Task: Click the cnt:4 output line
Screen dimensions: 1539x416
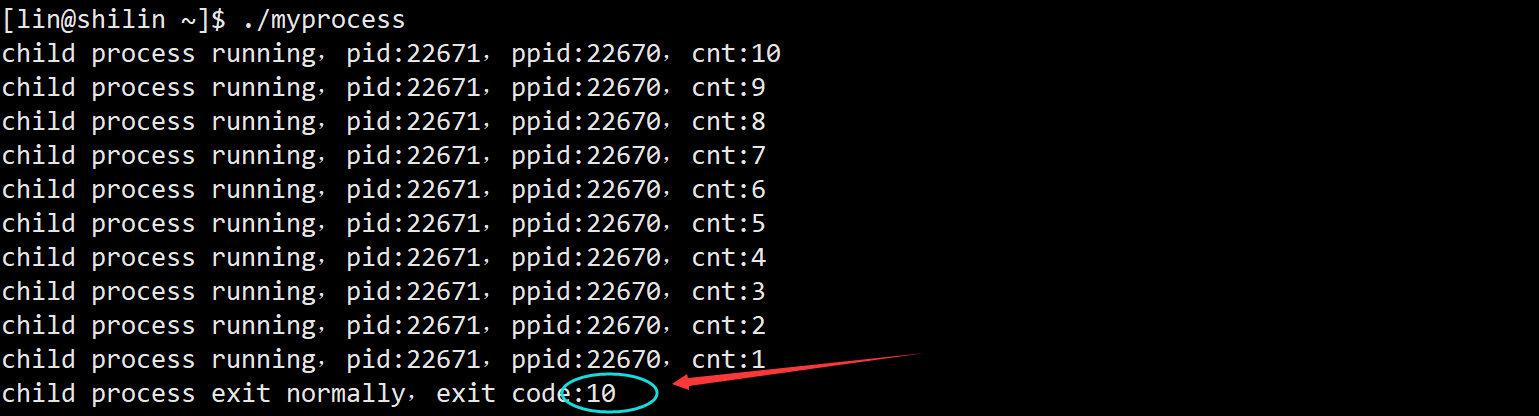Action: pos(384,258)
